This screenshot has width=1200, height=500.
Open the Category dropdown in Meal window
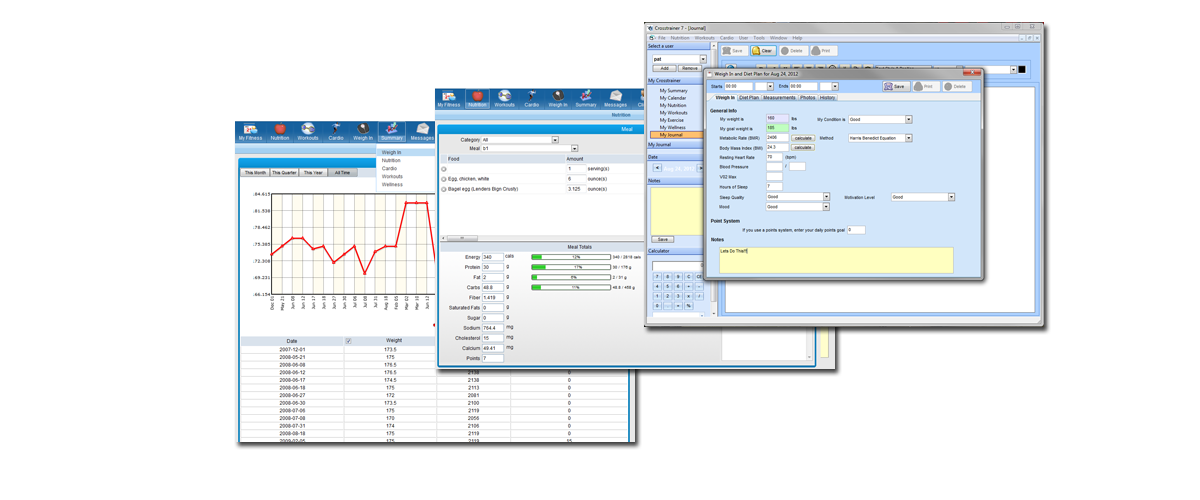[x=555, y=140]
